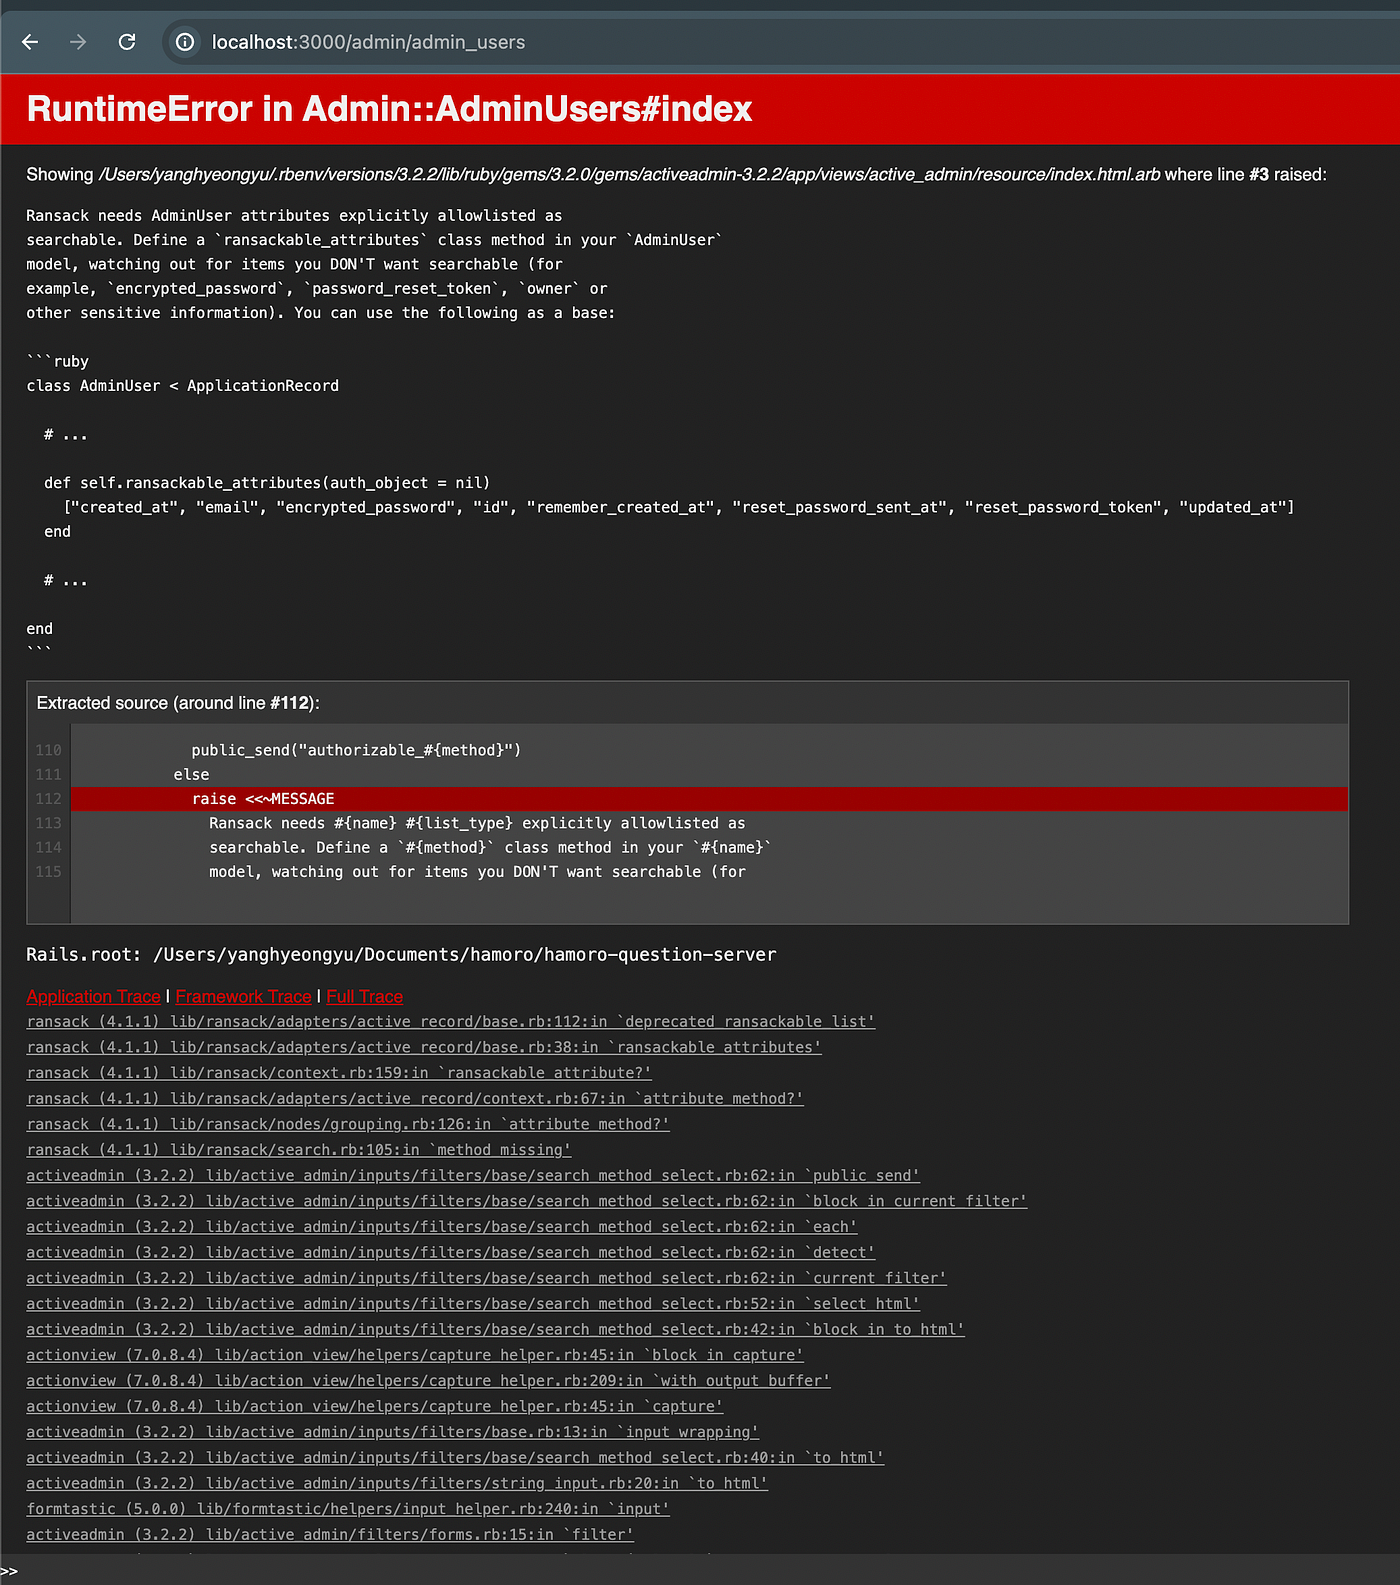
Task: Open trace line search_method_select.rb:42 block in to_html
Action: [x=496, y=1329]
